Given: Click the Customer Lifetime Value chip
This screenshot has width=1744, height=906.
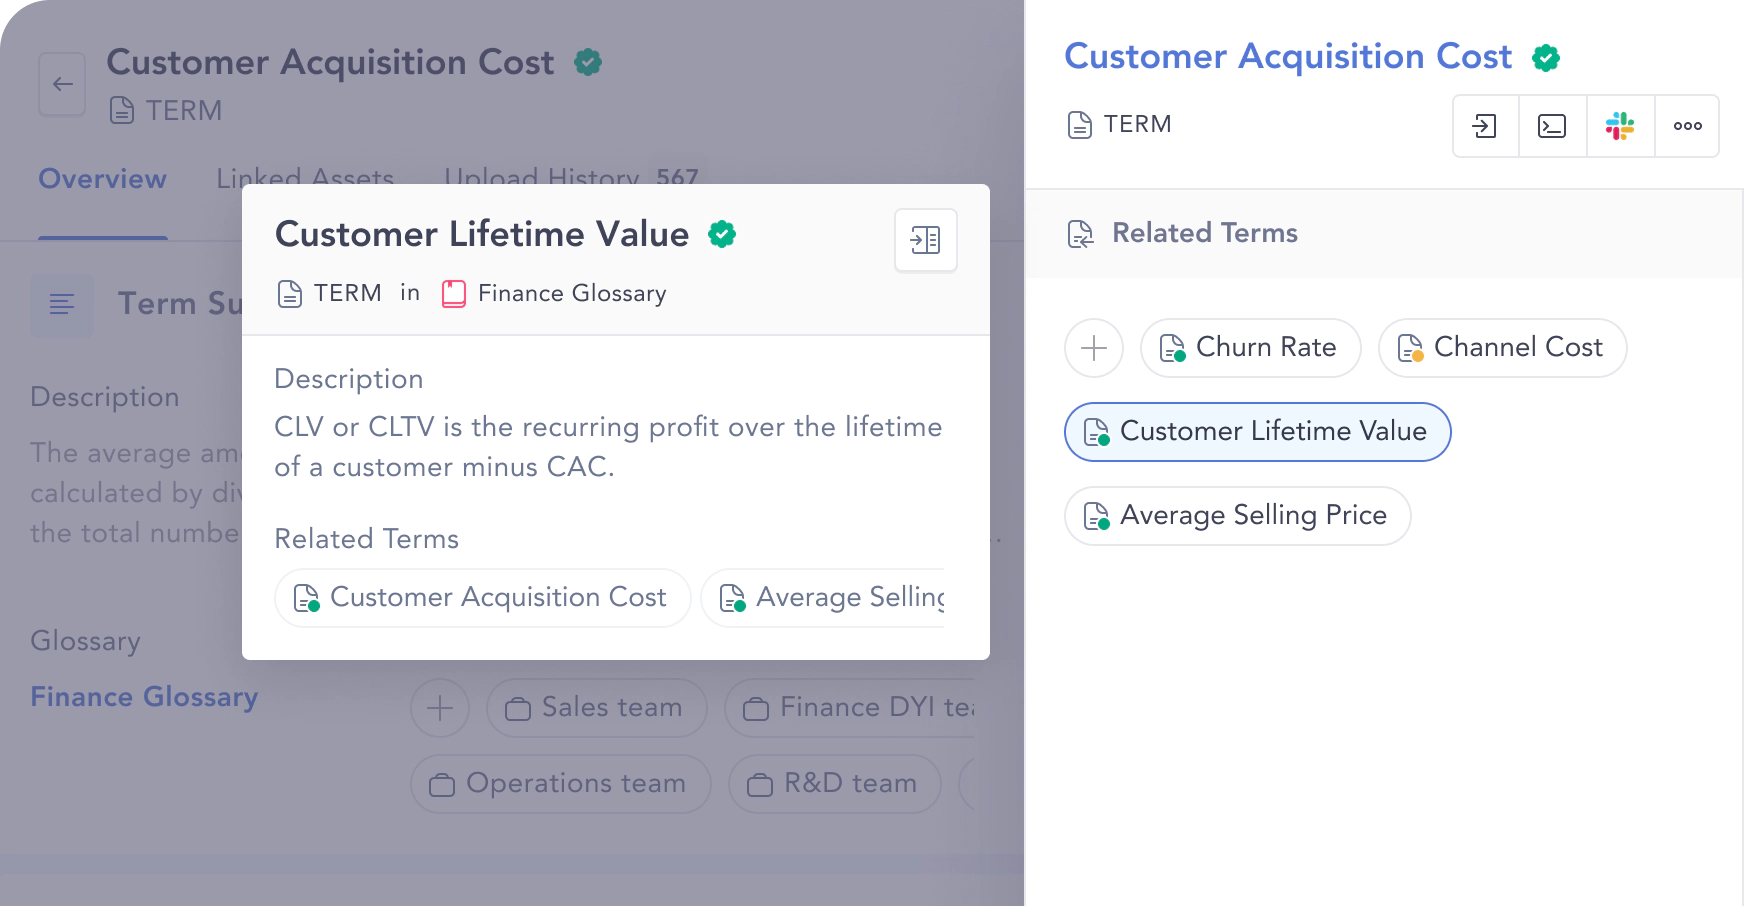Looking at the screenshot, I should point(1257,432).
